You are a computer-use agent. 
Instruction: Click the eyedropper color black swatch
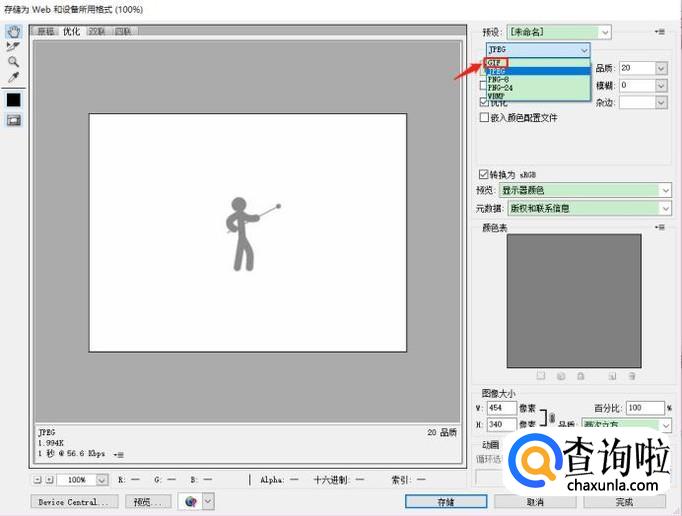tap(13, 99)
